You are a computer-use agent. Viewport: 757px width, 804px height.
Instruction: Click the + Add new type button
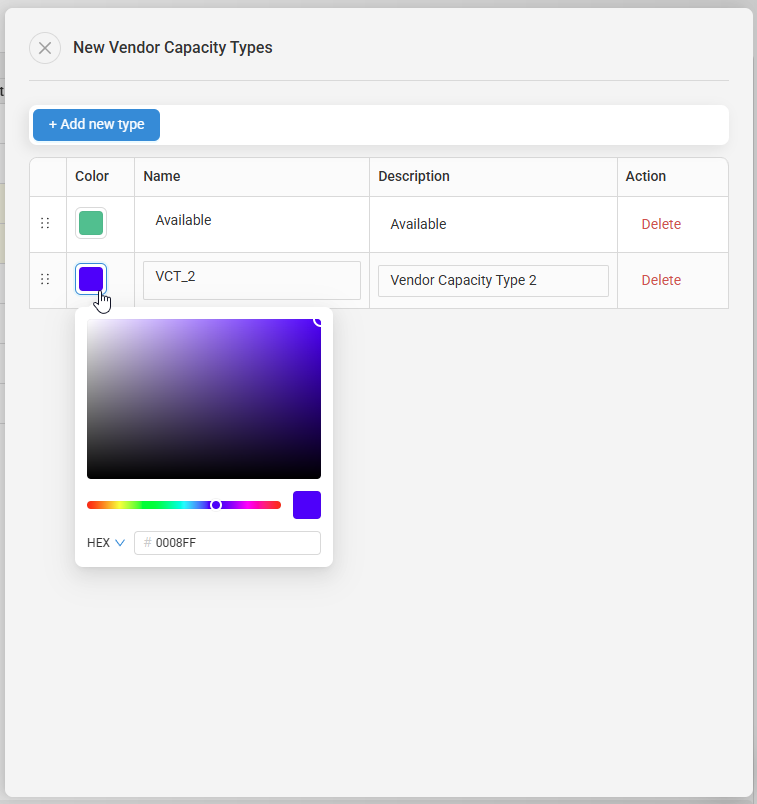pyautogui.click(x=96, y=125)
